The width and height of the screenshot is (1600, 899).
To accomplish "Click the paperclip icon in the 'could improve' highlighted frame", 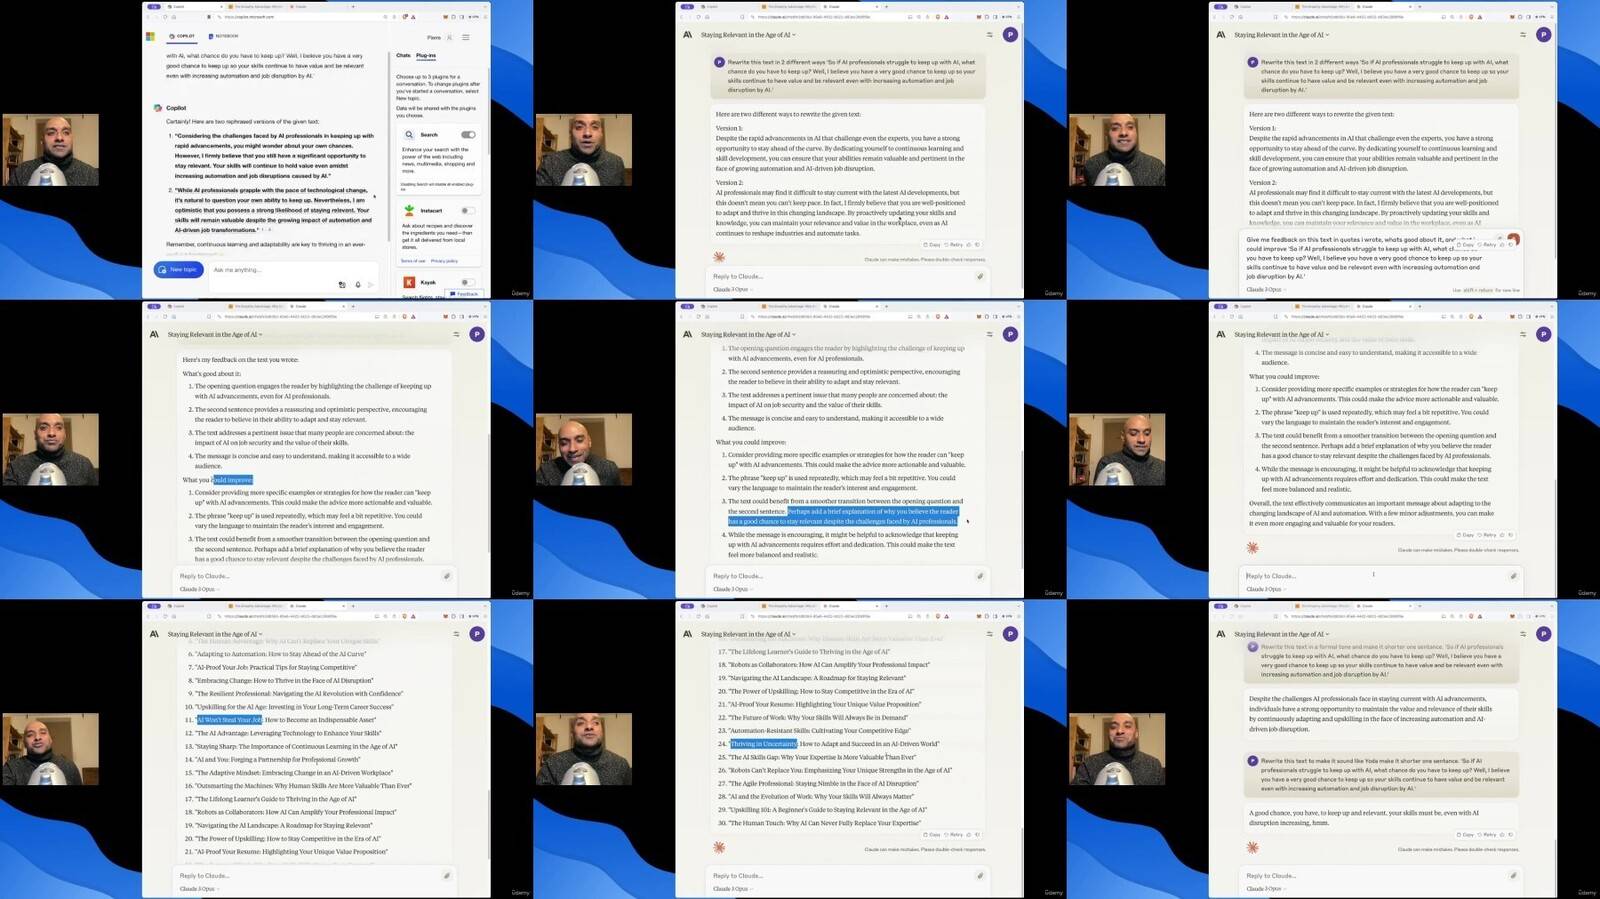I will (x=447, y=576).
